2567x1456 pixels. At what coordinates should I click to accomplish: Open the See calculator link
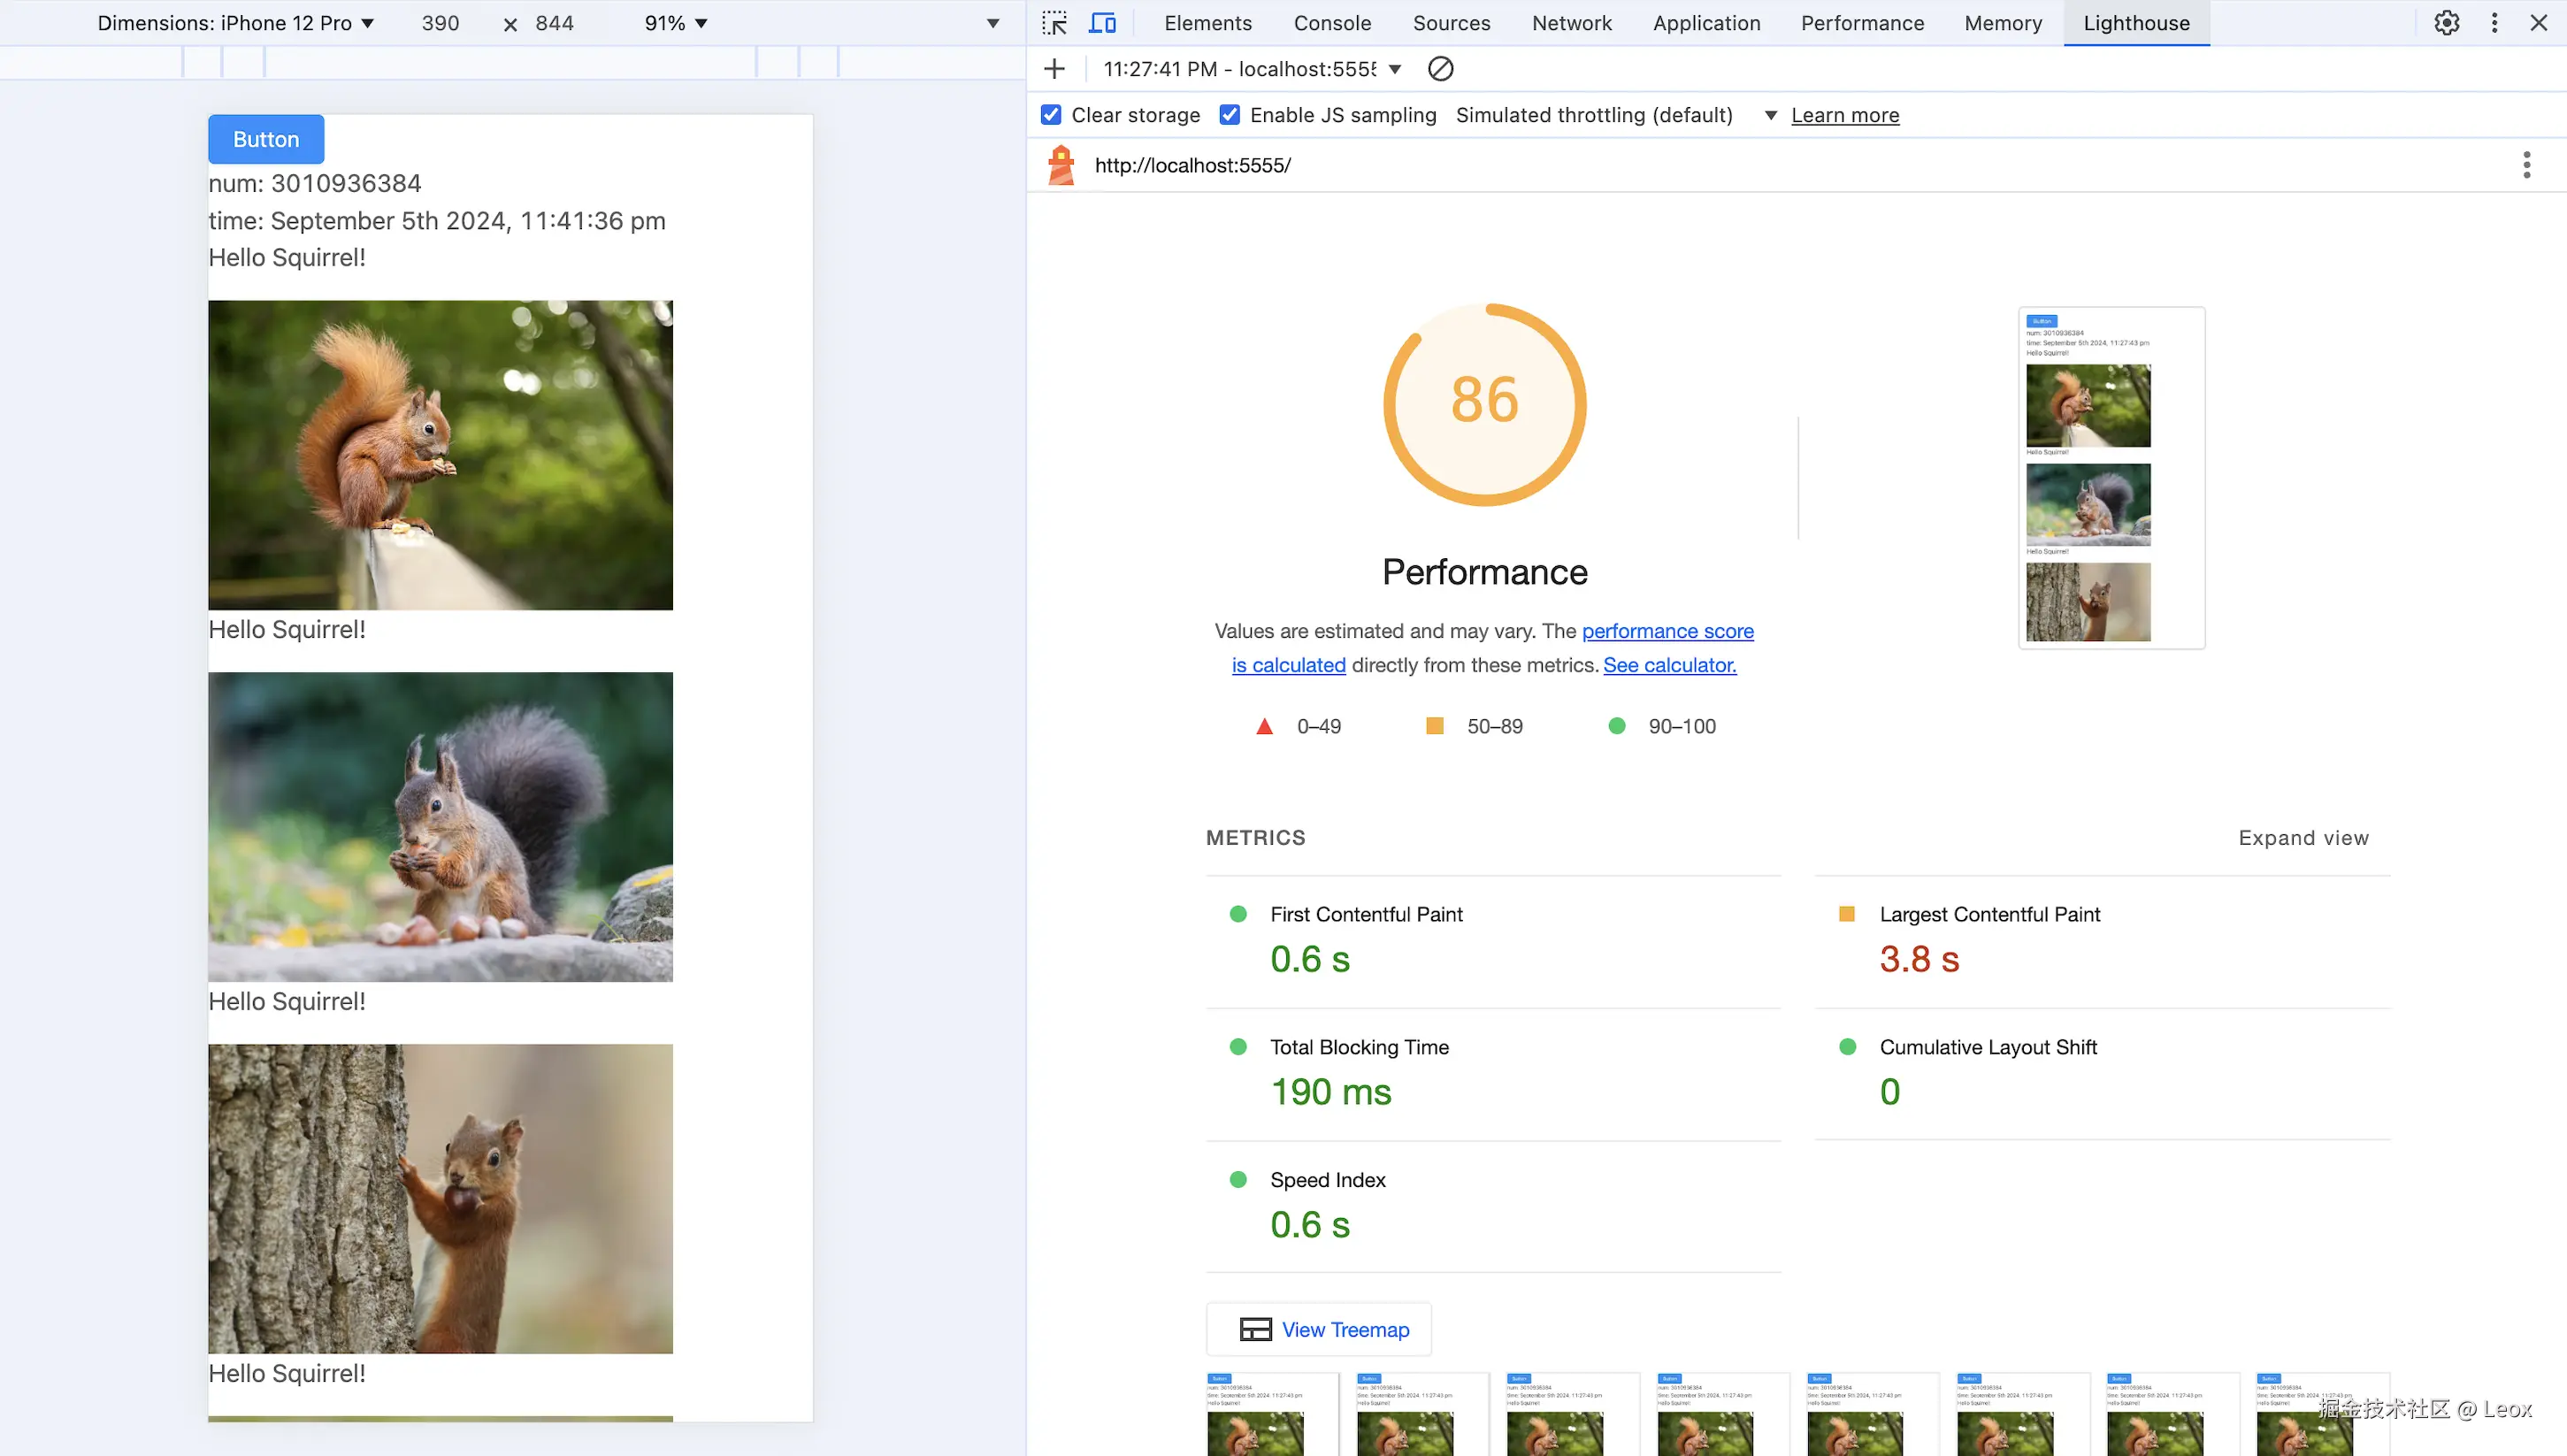coord(1669,665)
